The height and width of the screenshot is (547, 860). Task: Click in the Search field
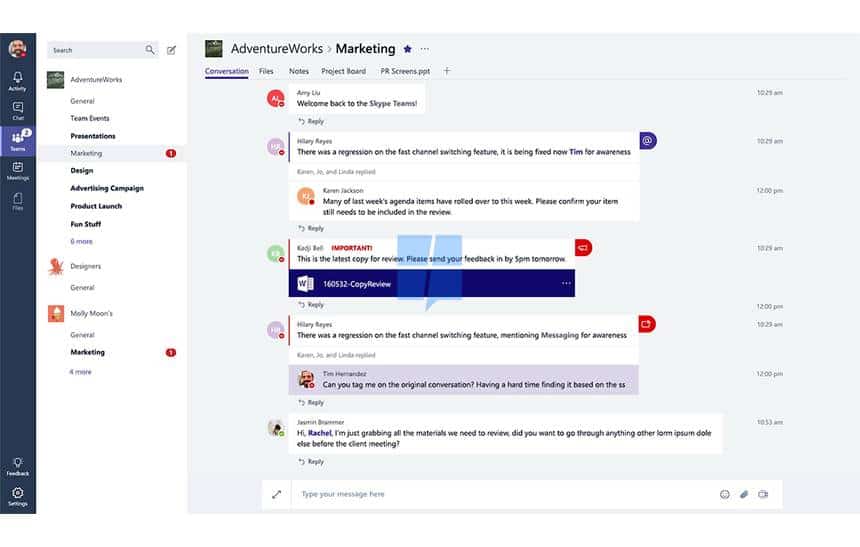click(x=103, y=50)
